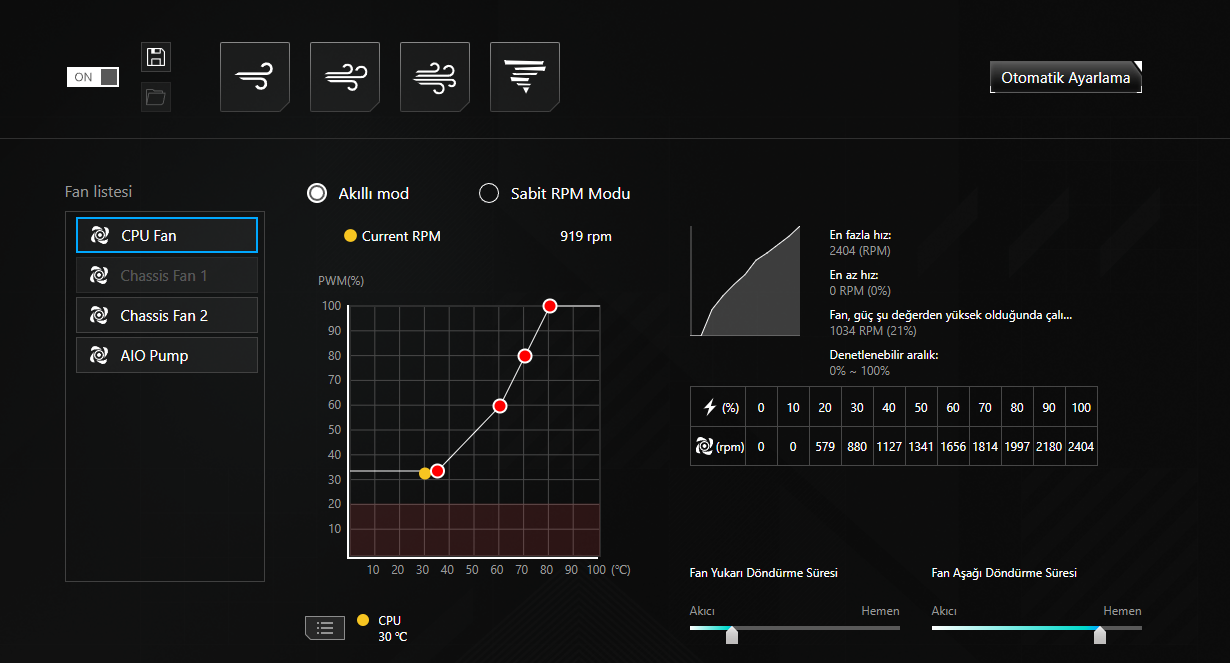
Task: Select the standard fan preset (two-stream wind icon)
Action: pos(345,77)
